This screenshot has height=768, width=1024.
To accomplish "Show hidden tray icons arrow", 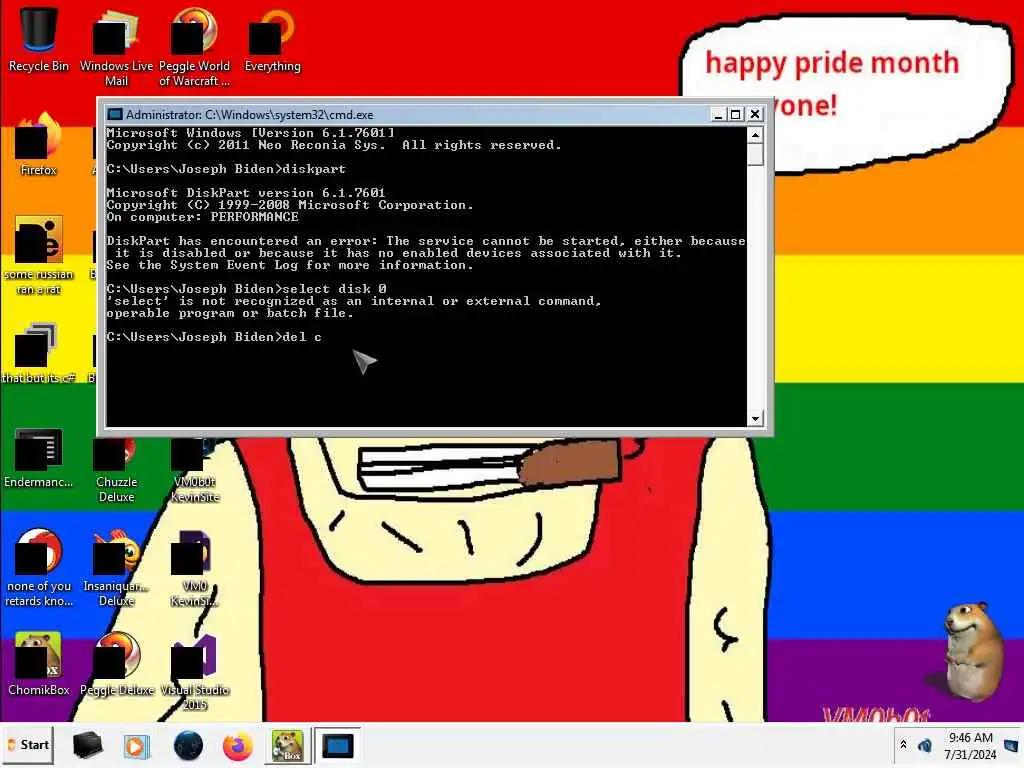I will coord(903,744).
